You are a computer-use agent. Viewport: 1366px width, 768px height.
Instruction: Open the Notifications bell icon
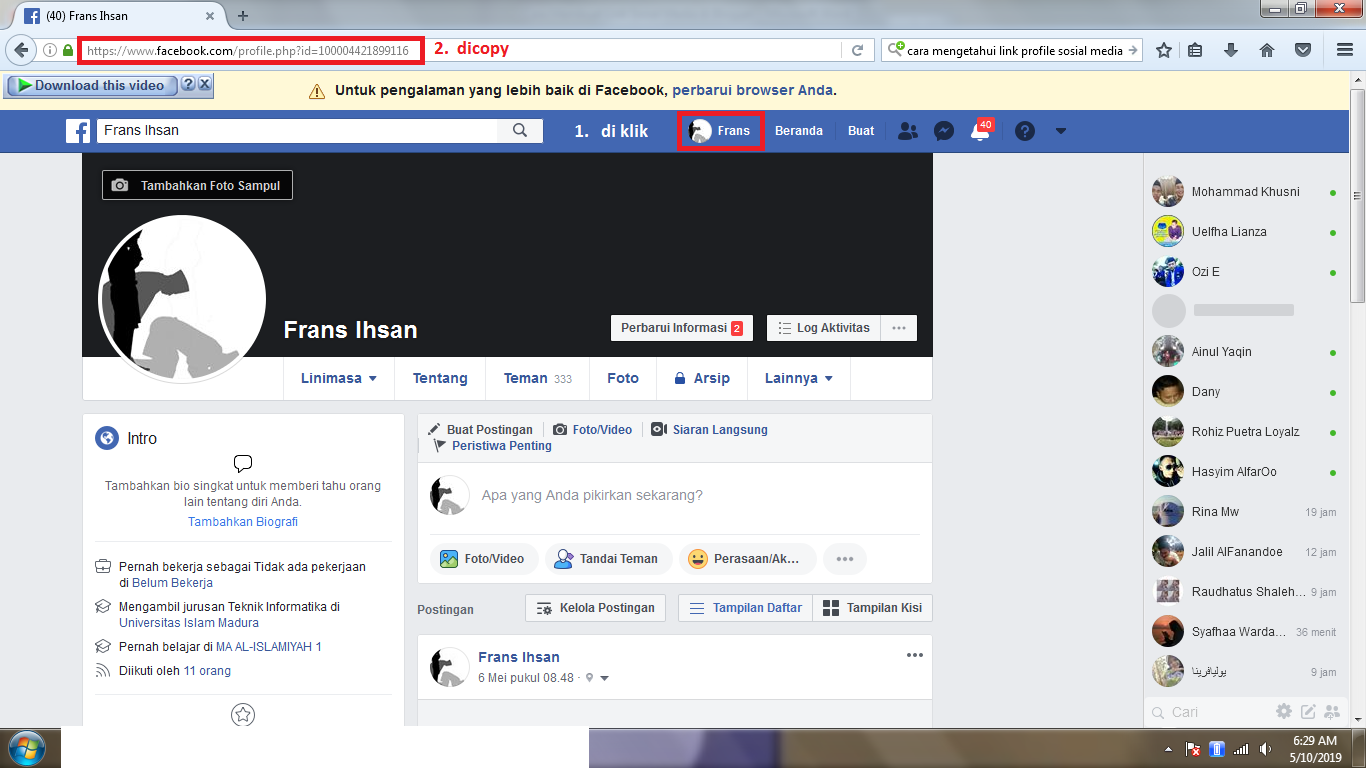[x=980, y=131]
